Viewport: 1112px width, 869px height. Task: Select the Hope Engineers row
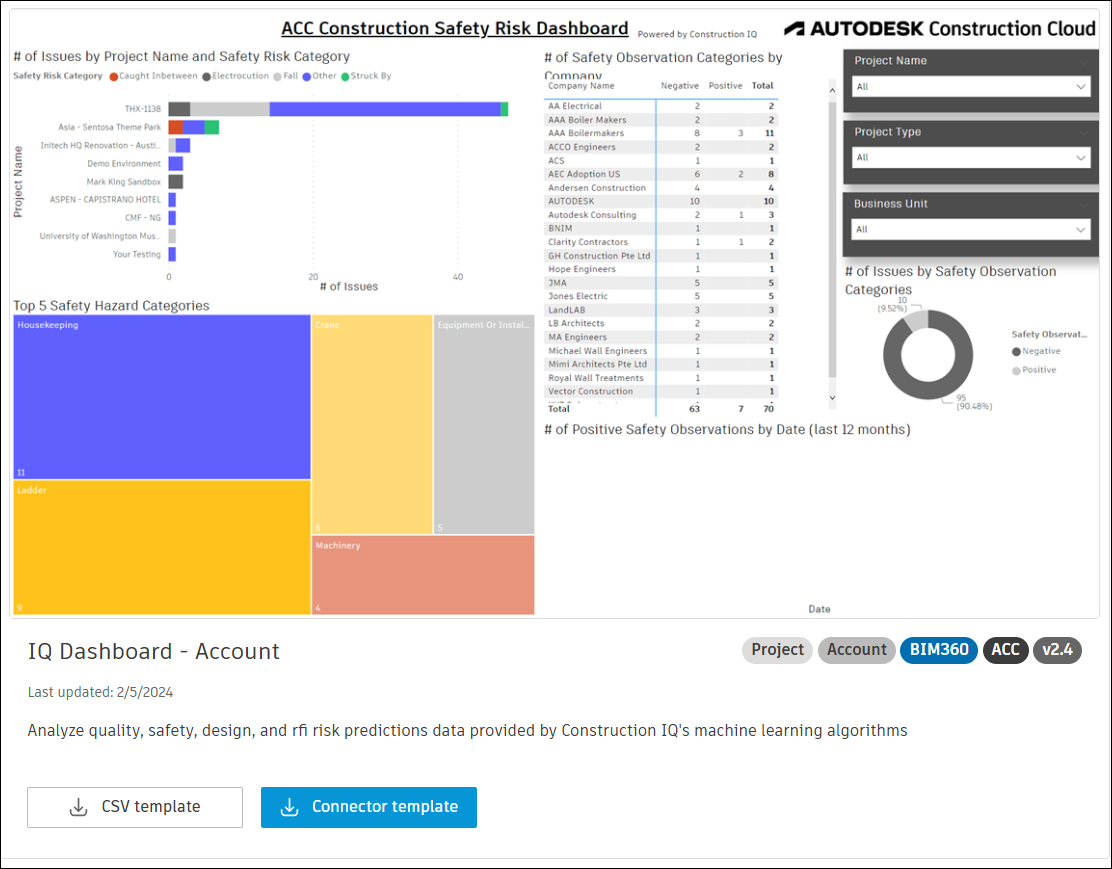pos(662,270)
